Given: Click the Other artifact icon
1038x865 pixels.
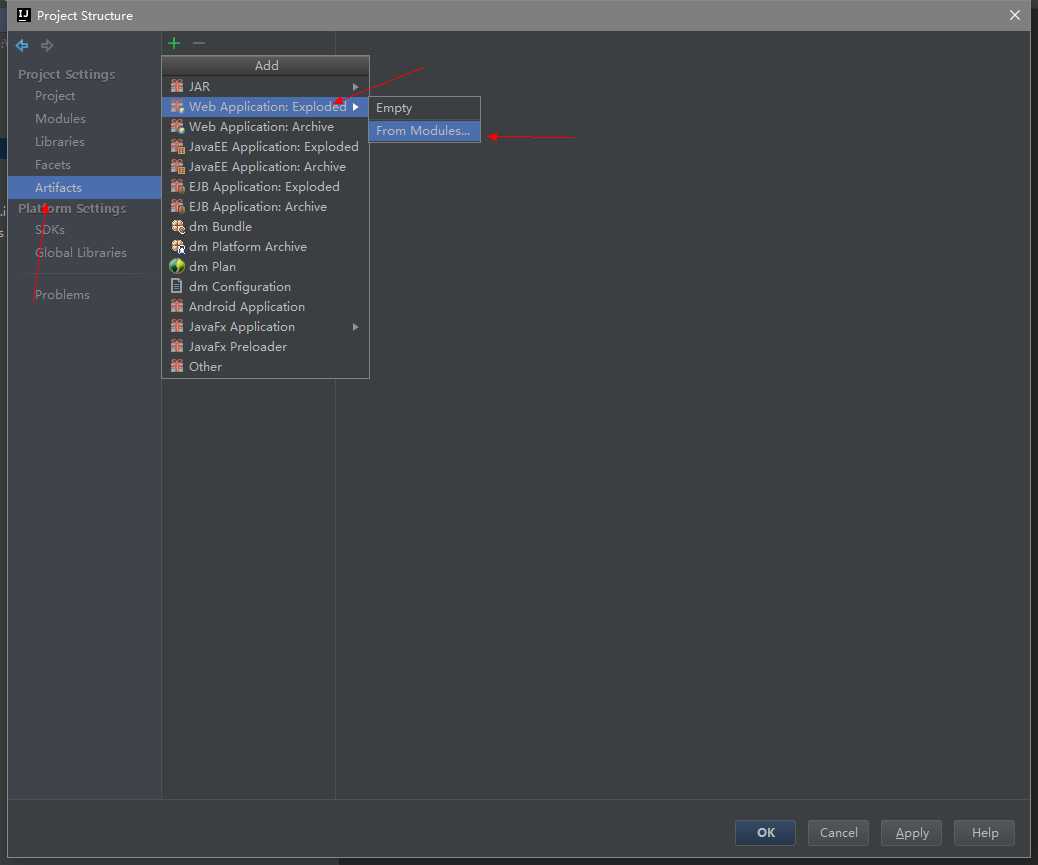Looking at the screenshot, I should (x=177, y=366).
